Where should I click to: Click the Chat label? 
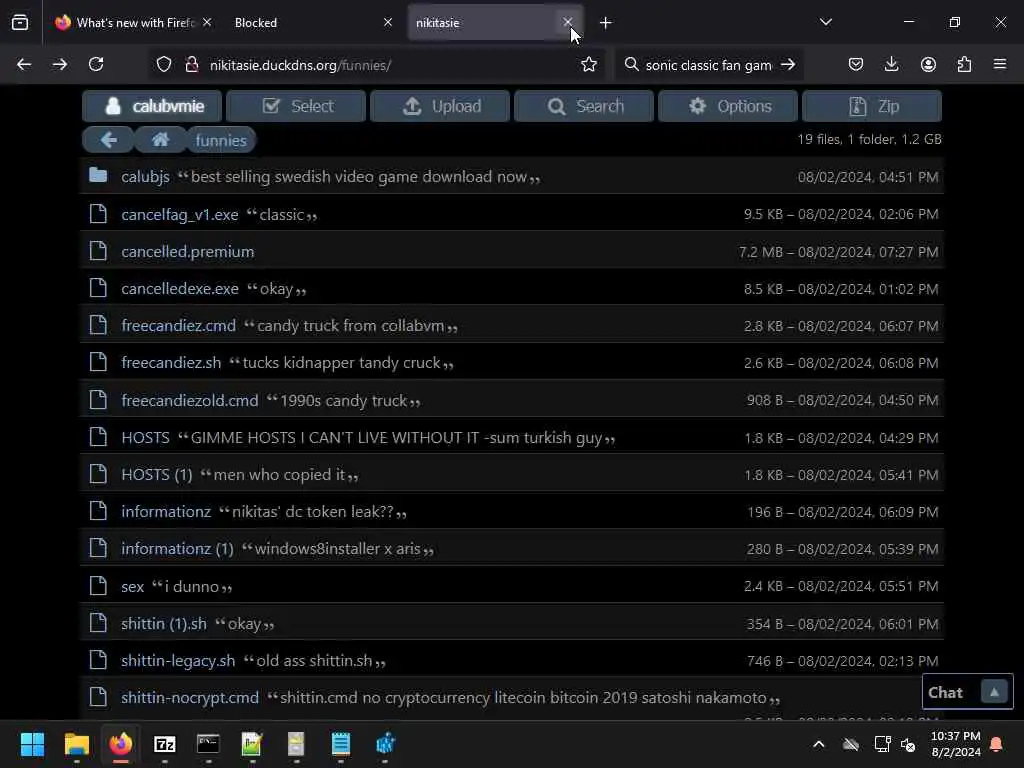click(x=945, y=692)
